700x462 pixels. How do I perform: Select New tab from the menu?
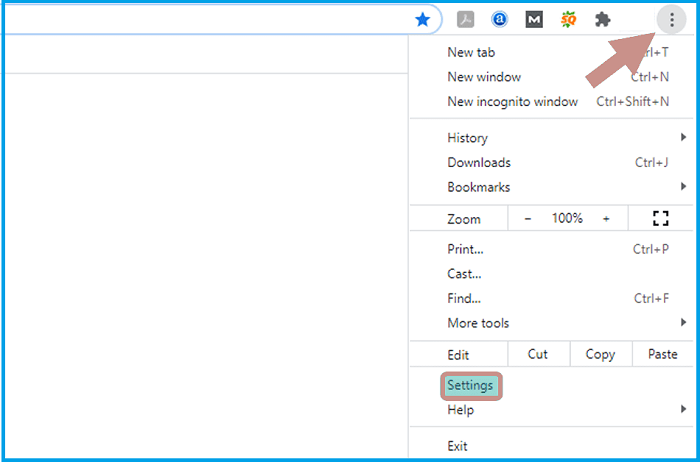tap(551, 52)
